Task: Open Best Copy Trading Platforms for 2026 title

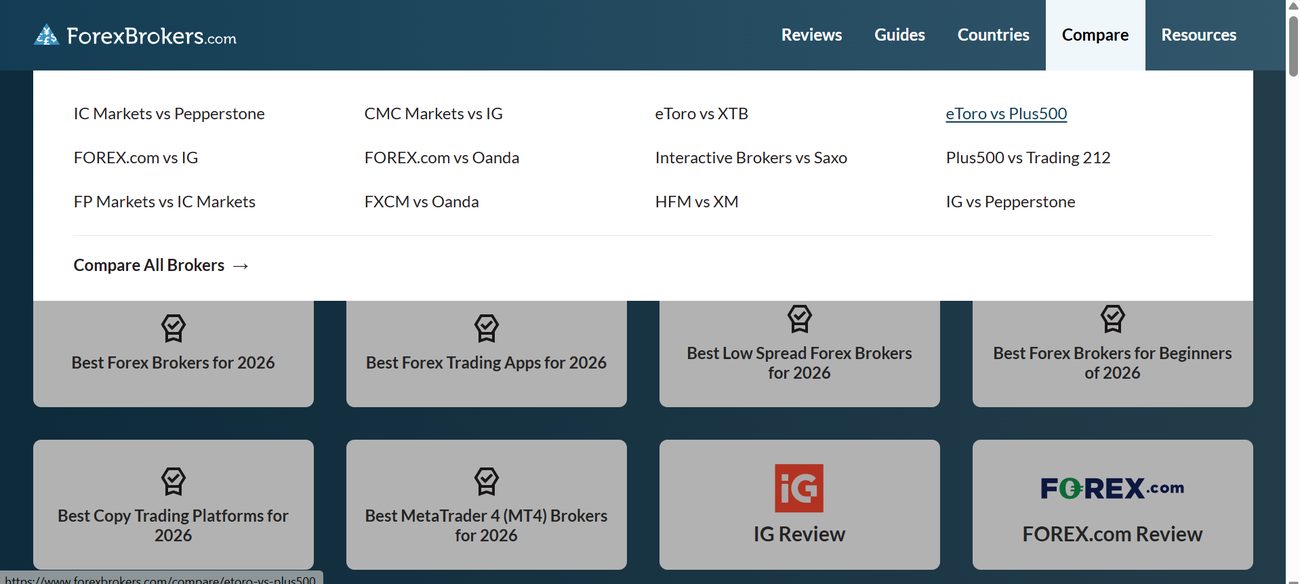Action: point(173,526)
